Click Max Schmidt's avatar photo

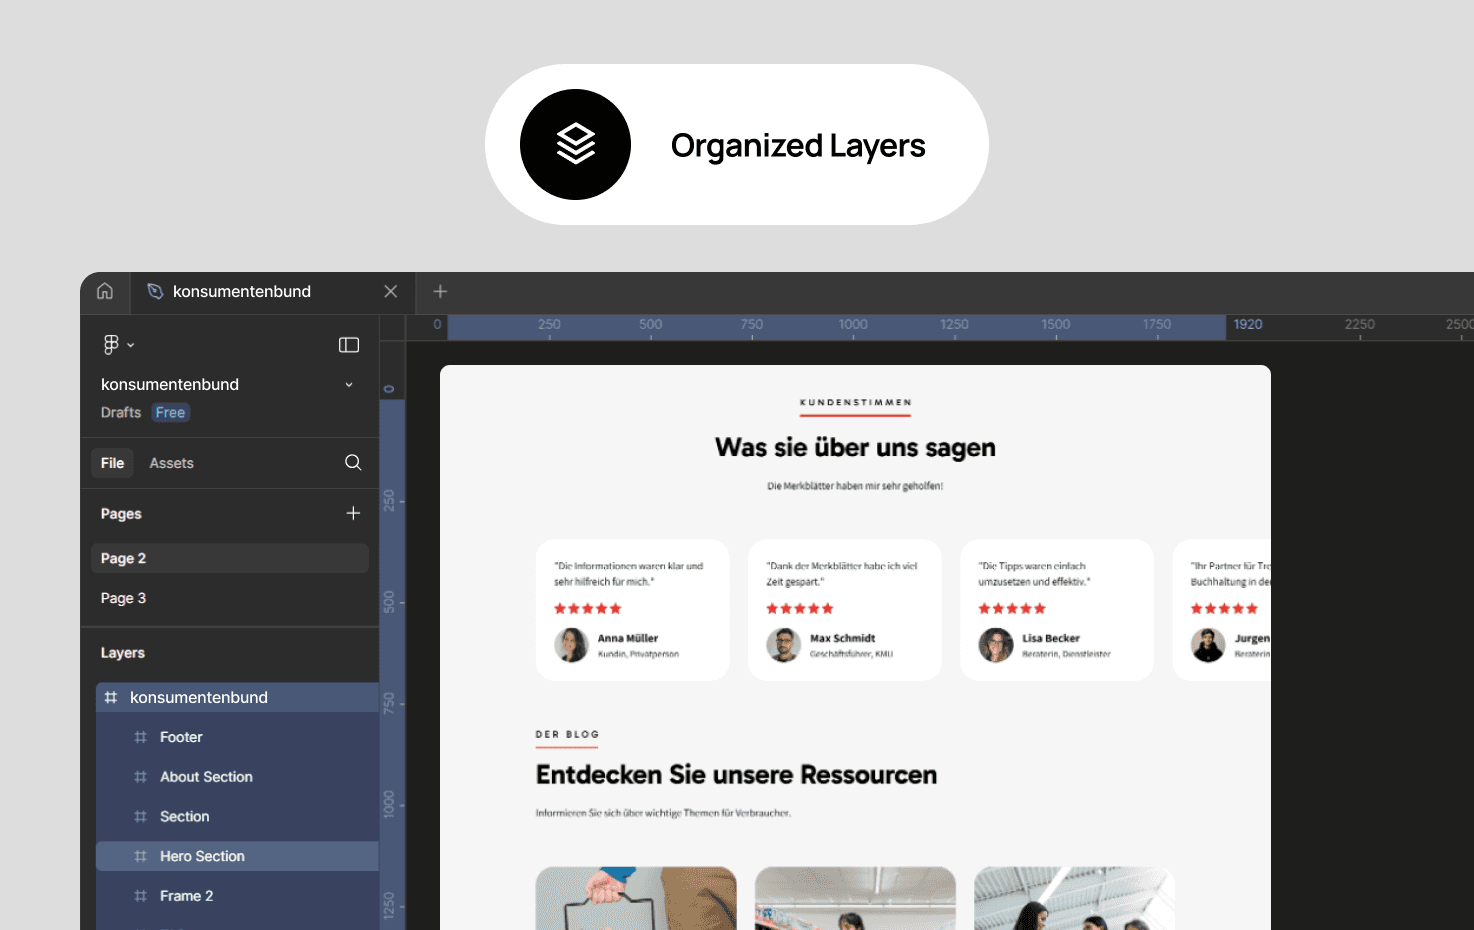pos(783,645)
